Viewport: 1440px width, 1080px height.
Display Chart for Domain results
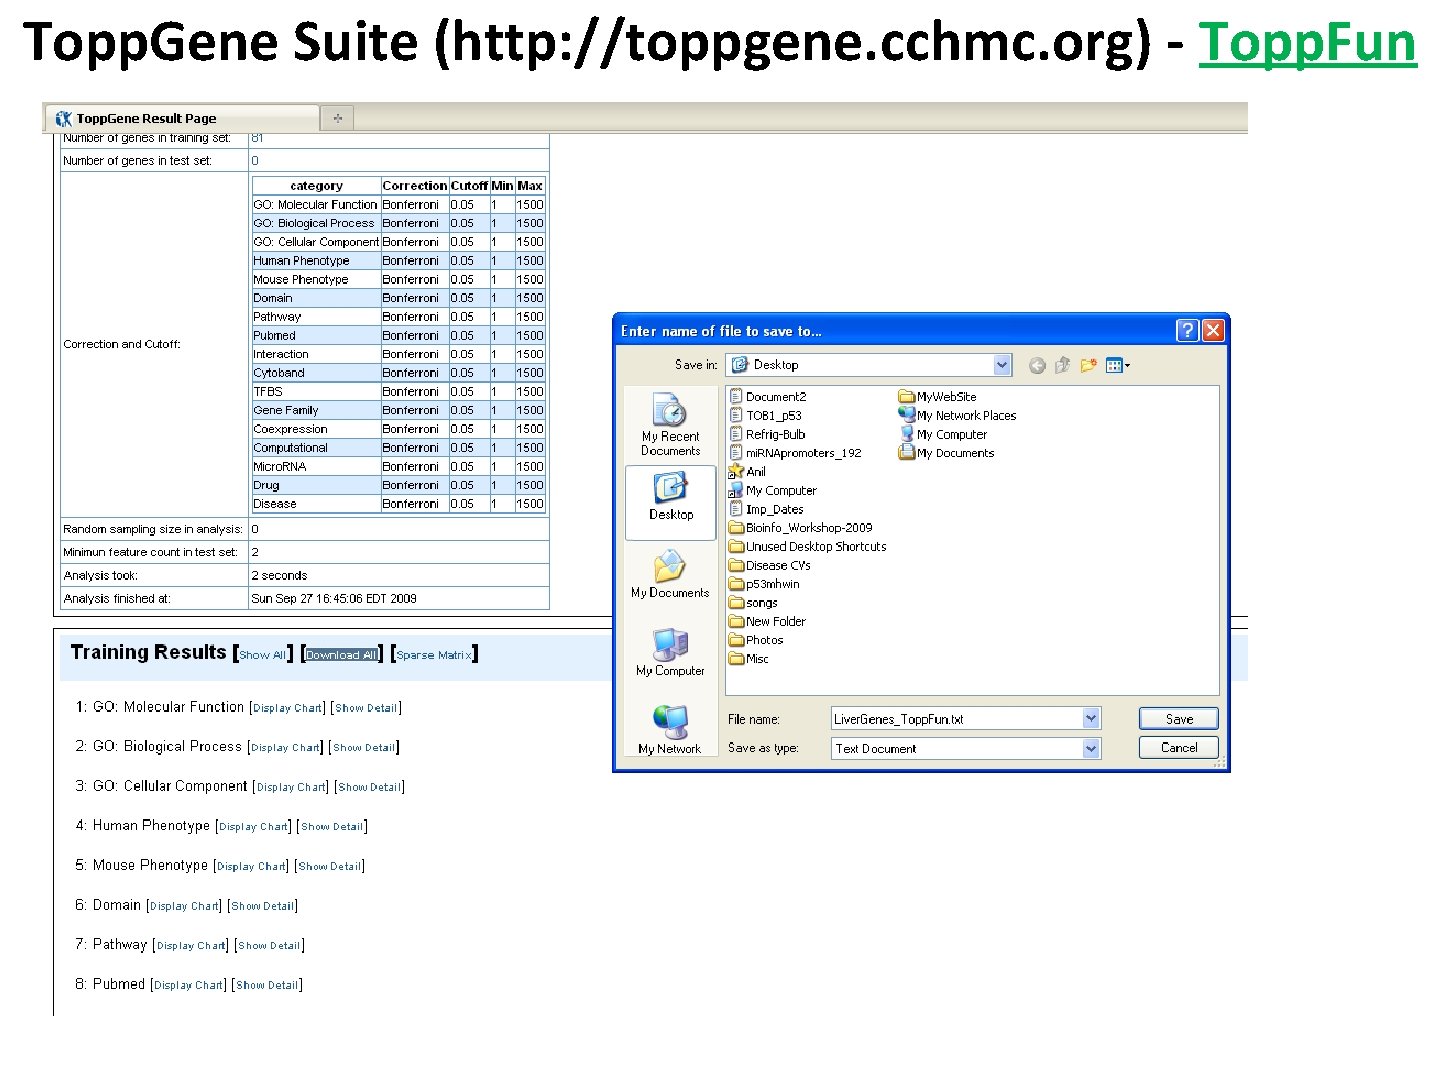tap(185, 906)
